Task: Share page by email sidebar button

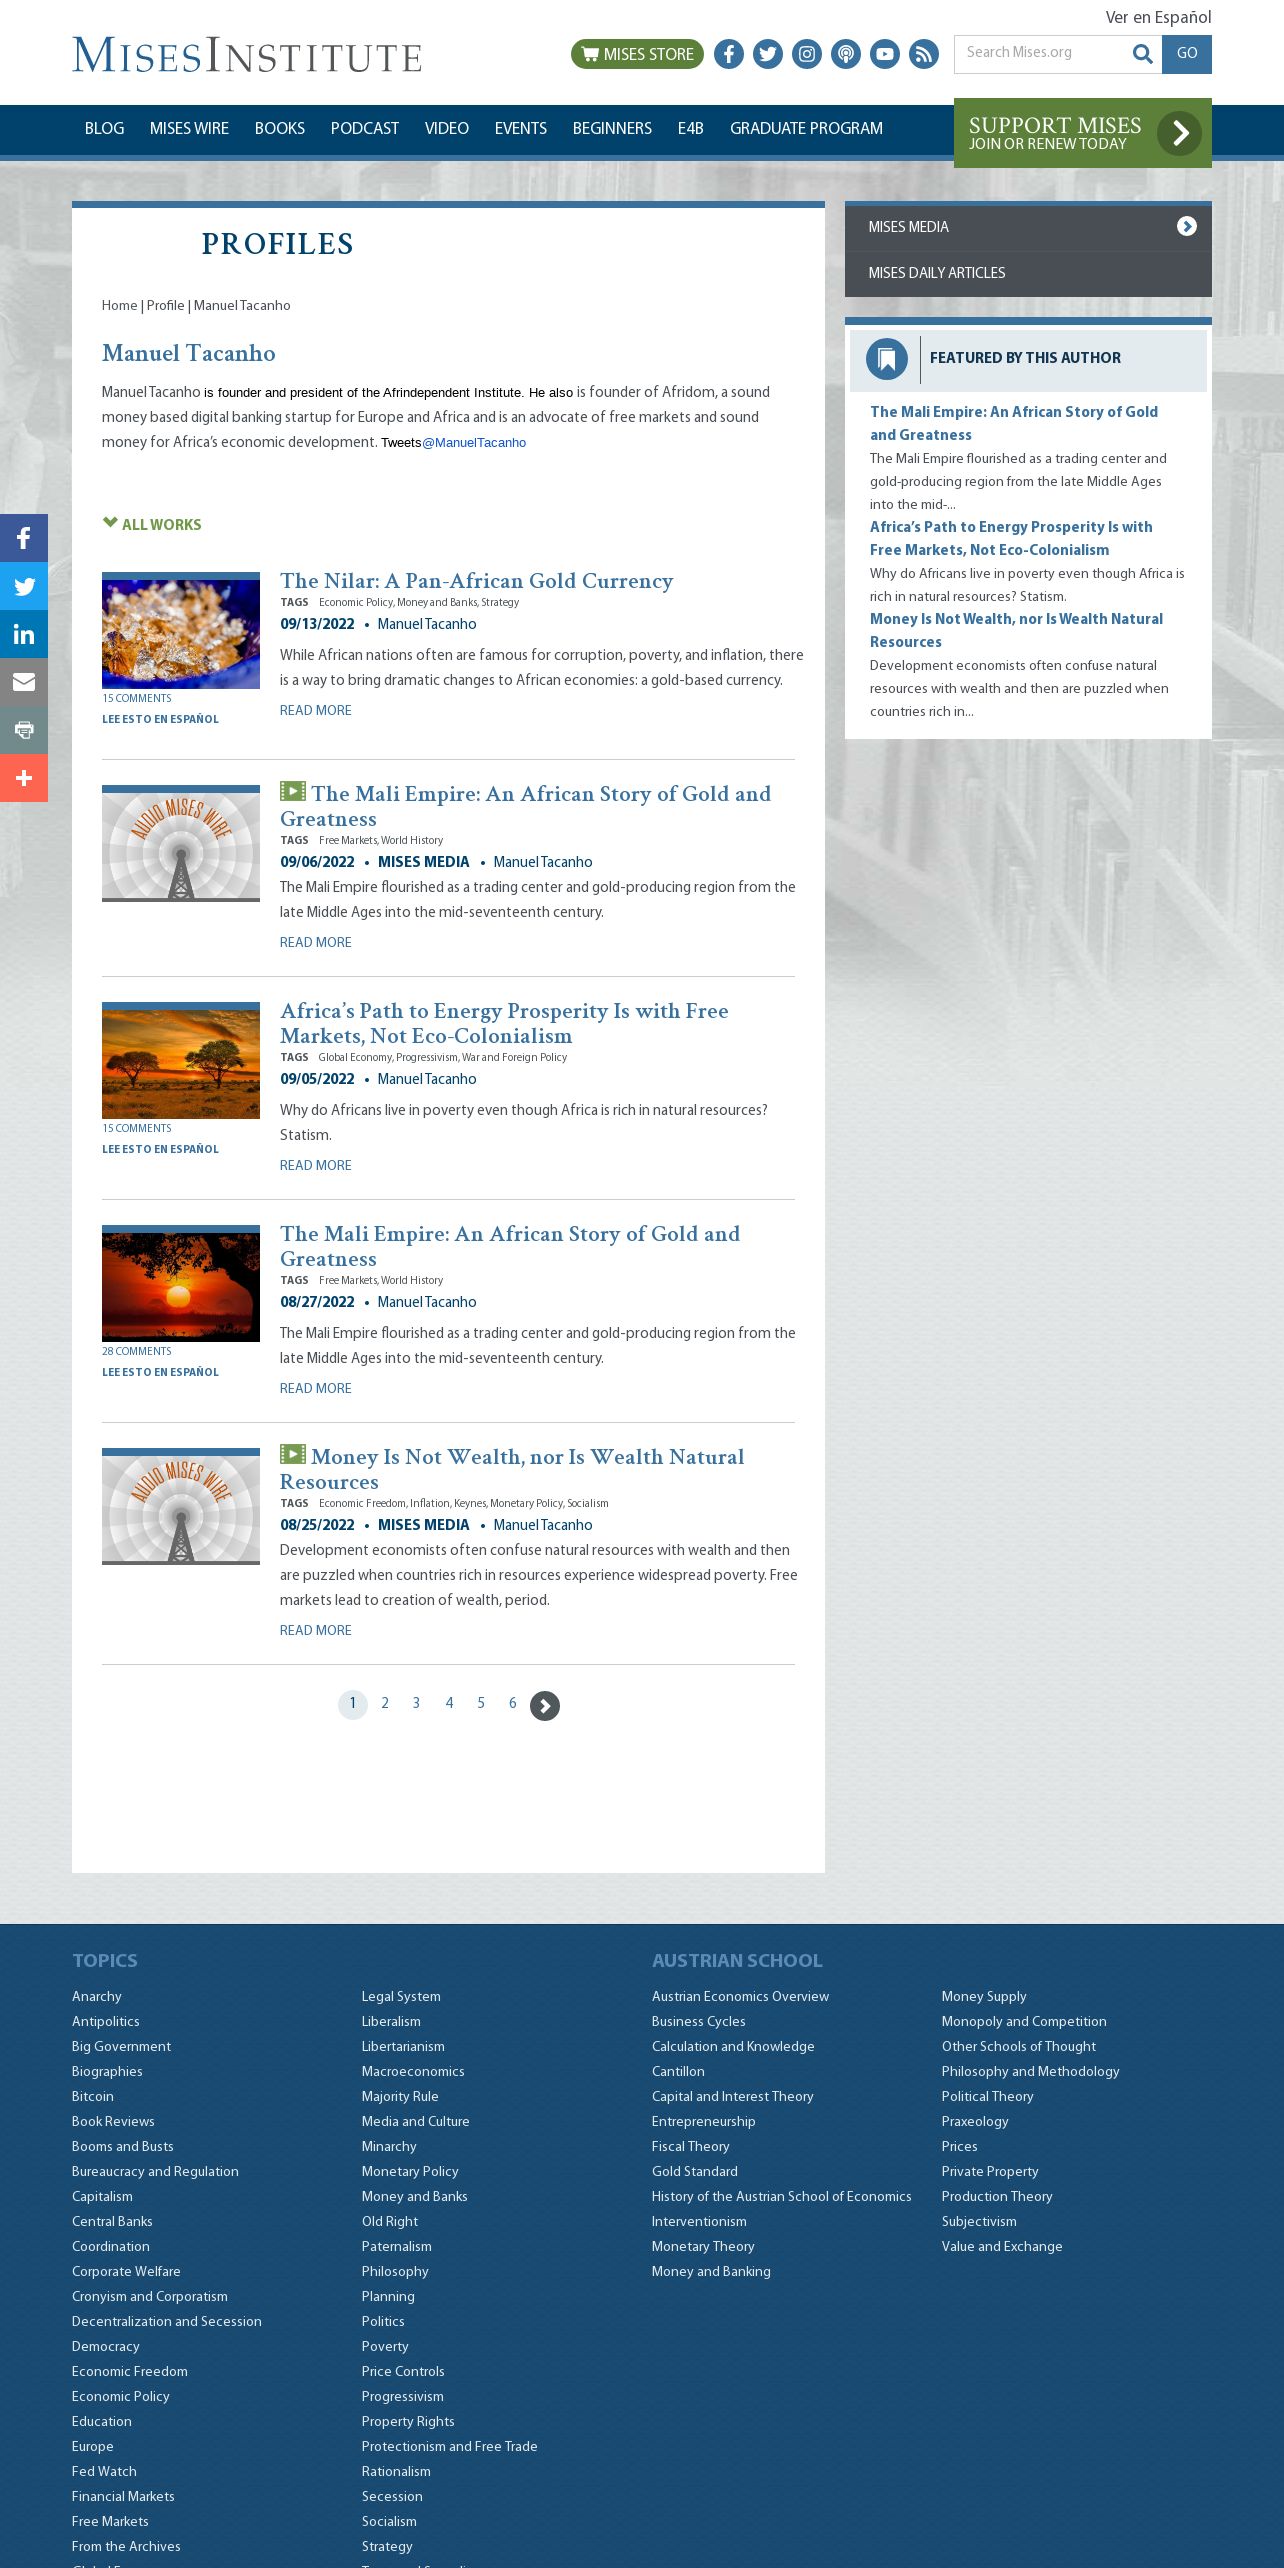Action: coord(24,682)
